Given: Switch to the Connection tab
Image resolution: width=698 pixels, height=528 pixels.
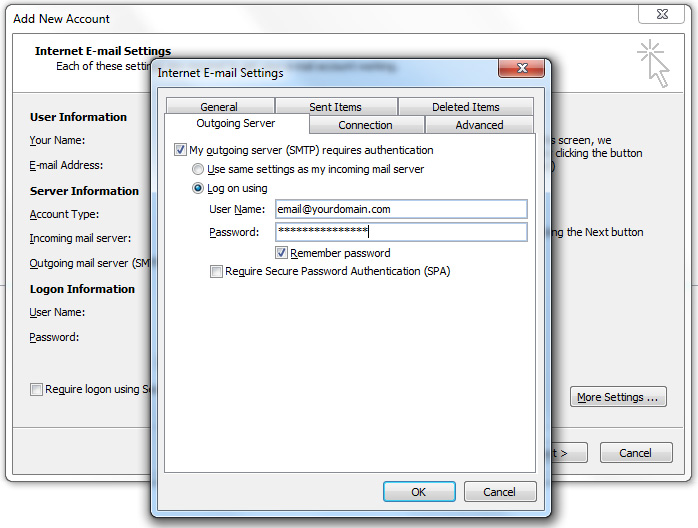Looking at the screenshot, I should (x=365, y=125).
